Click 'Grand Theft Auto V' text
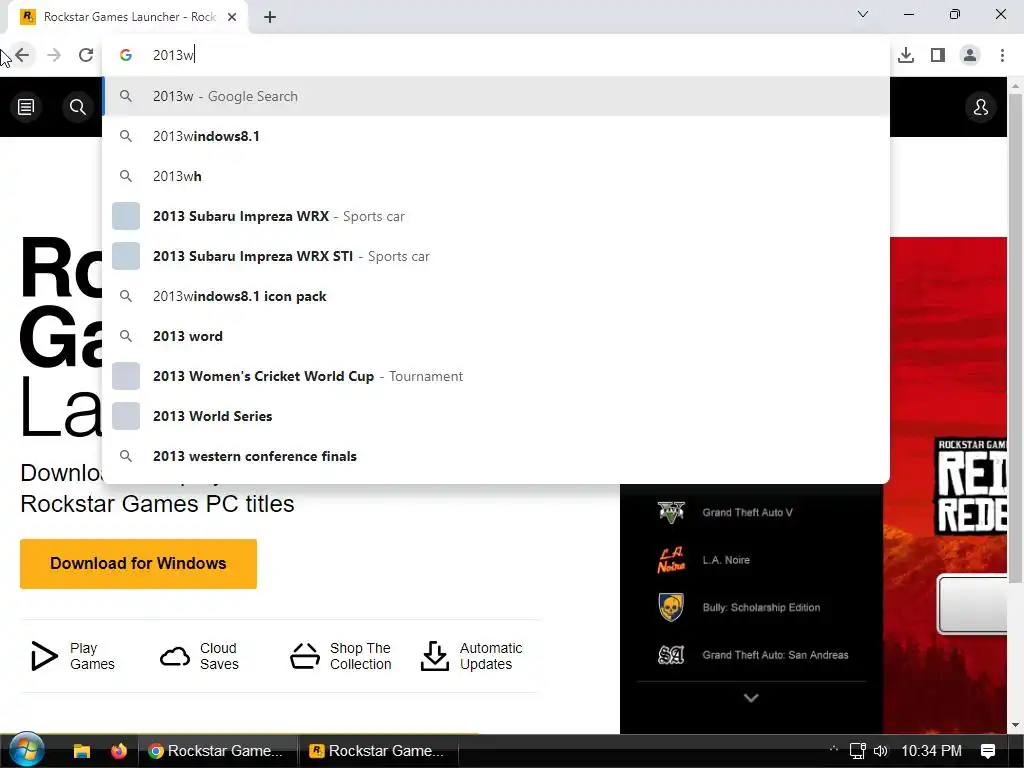The height and width of the screenshot is (768, 1024). [x=747, y=513]
